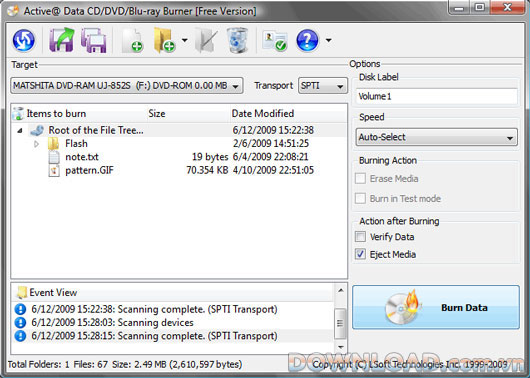Viewport: 530px width, 378px height.
Task: Click the Burn Data button
Action: (x=436, y=307)
